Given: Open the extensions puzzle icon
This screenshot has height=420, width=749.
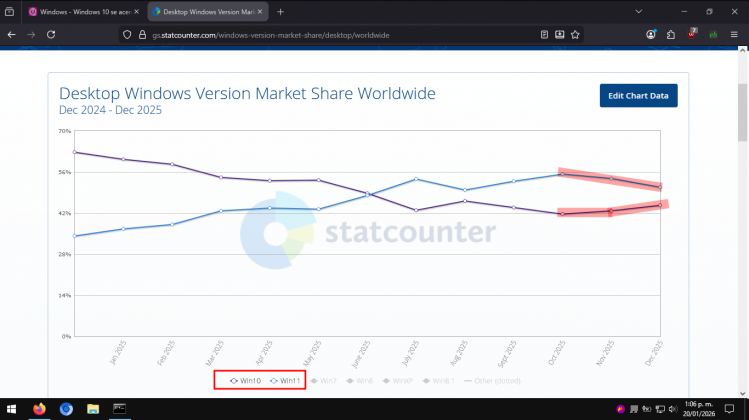Looking at the screenshot, I should click(x=672, y=34).
